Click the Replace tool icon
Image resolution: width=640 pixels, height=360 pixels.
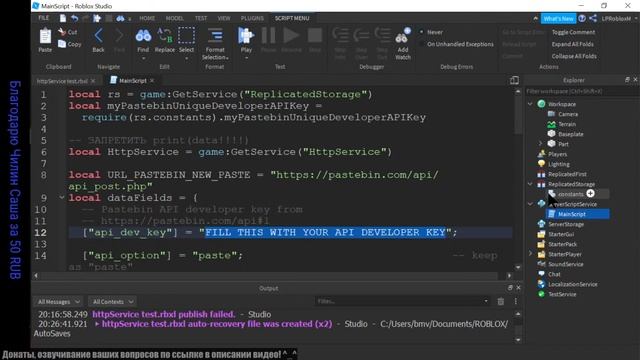pyautogui.click(x=165, y=36)
